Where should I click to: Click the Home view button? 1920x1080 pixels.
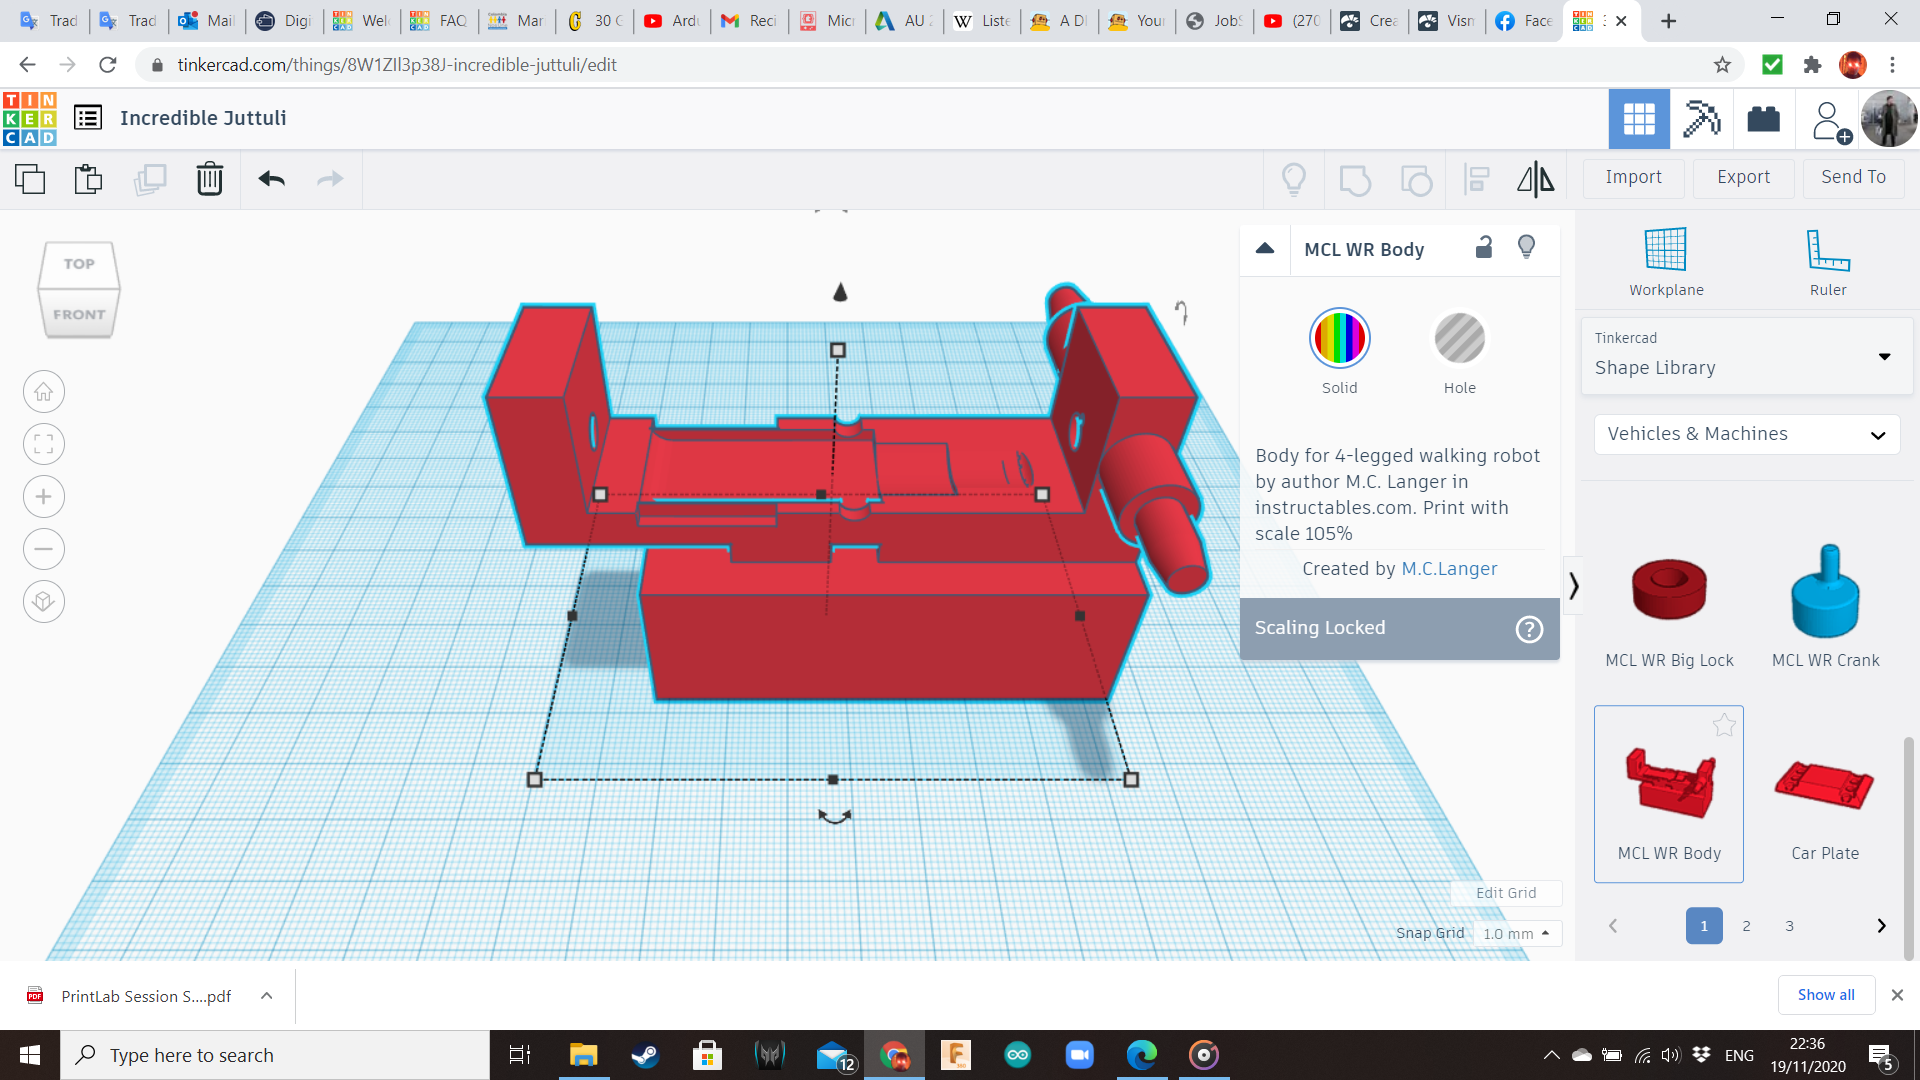[x=44, y=392]
